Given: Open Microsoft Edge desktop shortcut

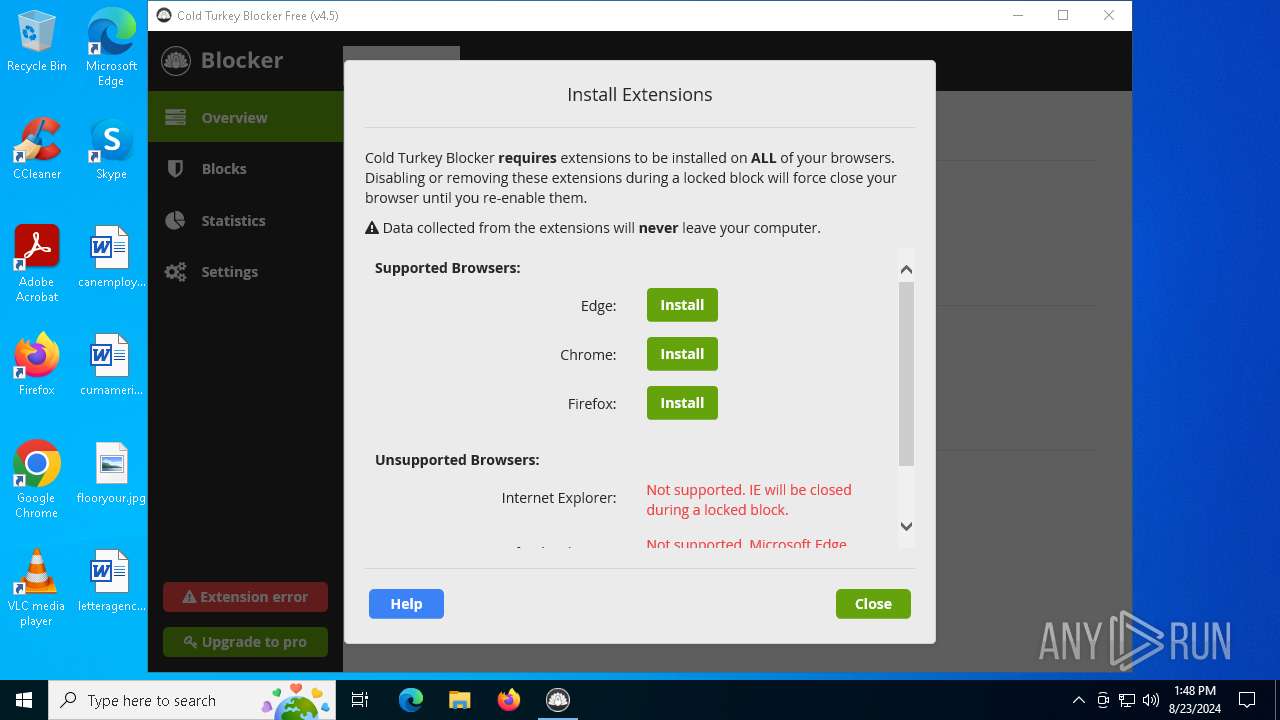Looking at the screenshot, I should coord(111,47).
